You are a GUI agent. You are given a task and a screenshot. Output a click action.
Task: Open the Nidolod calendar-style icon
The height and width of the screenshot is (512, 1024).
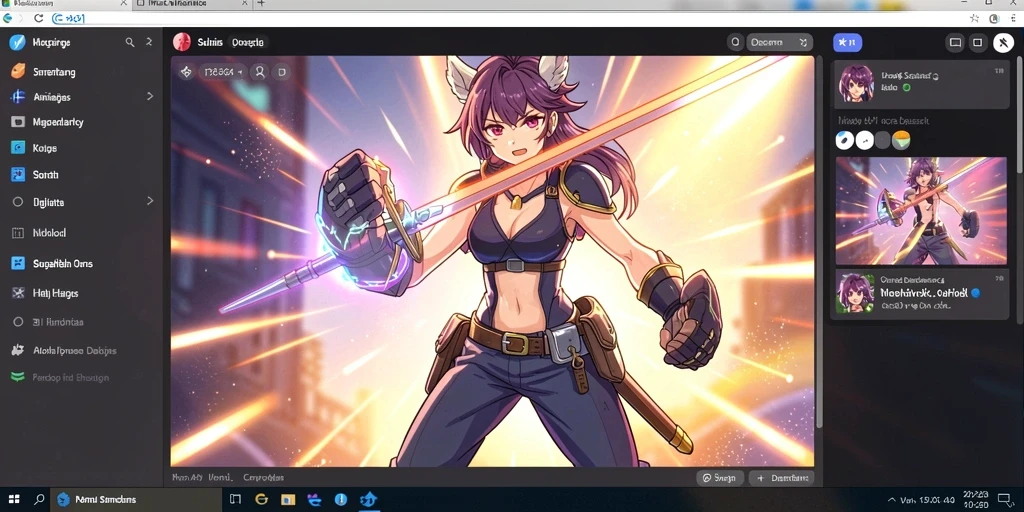(x=18, y=232)
